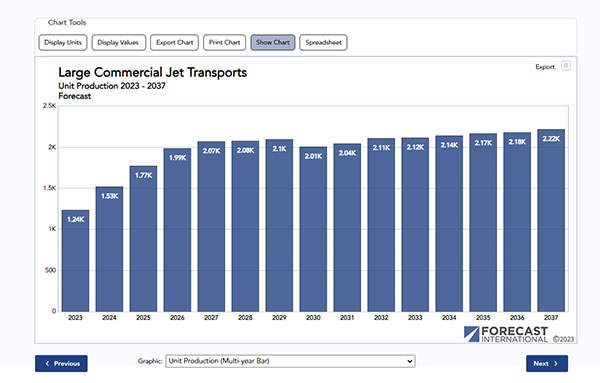The height and width of the screenshot is (383, 600).
Task: Click the 2030 bar labeled 2.01K
Action: (x=313, y=229)
